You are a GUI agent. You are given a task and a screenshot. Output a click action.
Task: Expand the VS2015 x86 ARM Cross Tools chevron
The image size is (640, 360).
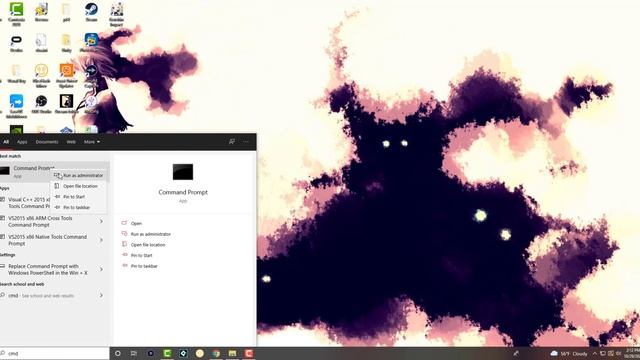click(101, 222)
